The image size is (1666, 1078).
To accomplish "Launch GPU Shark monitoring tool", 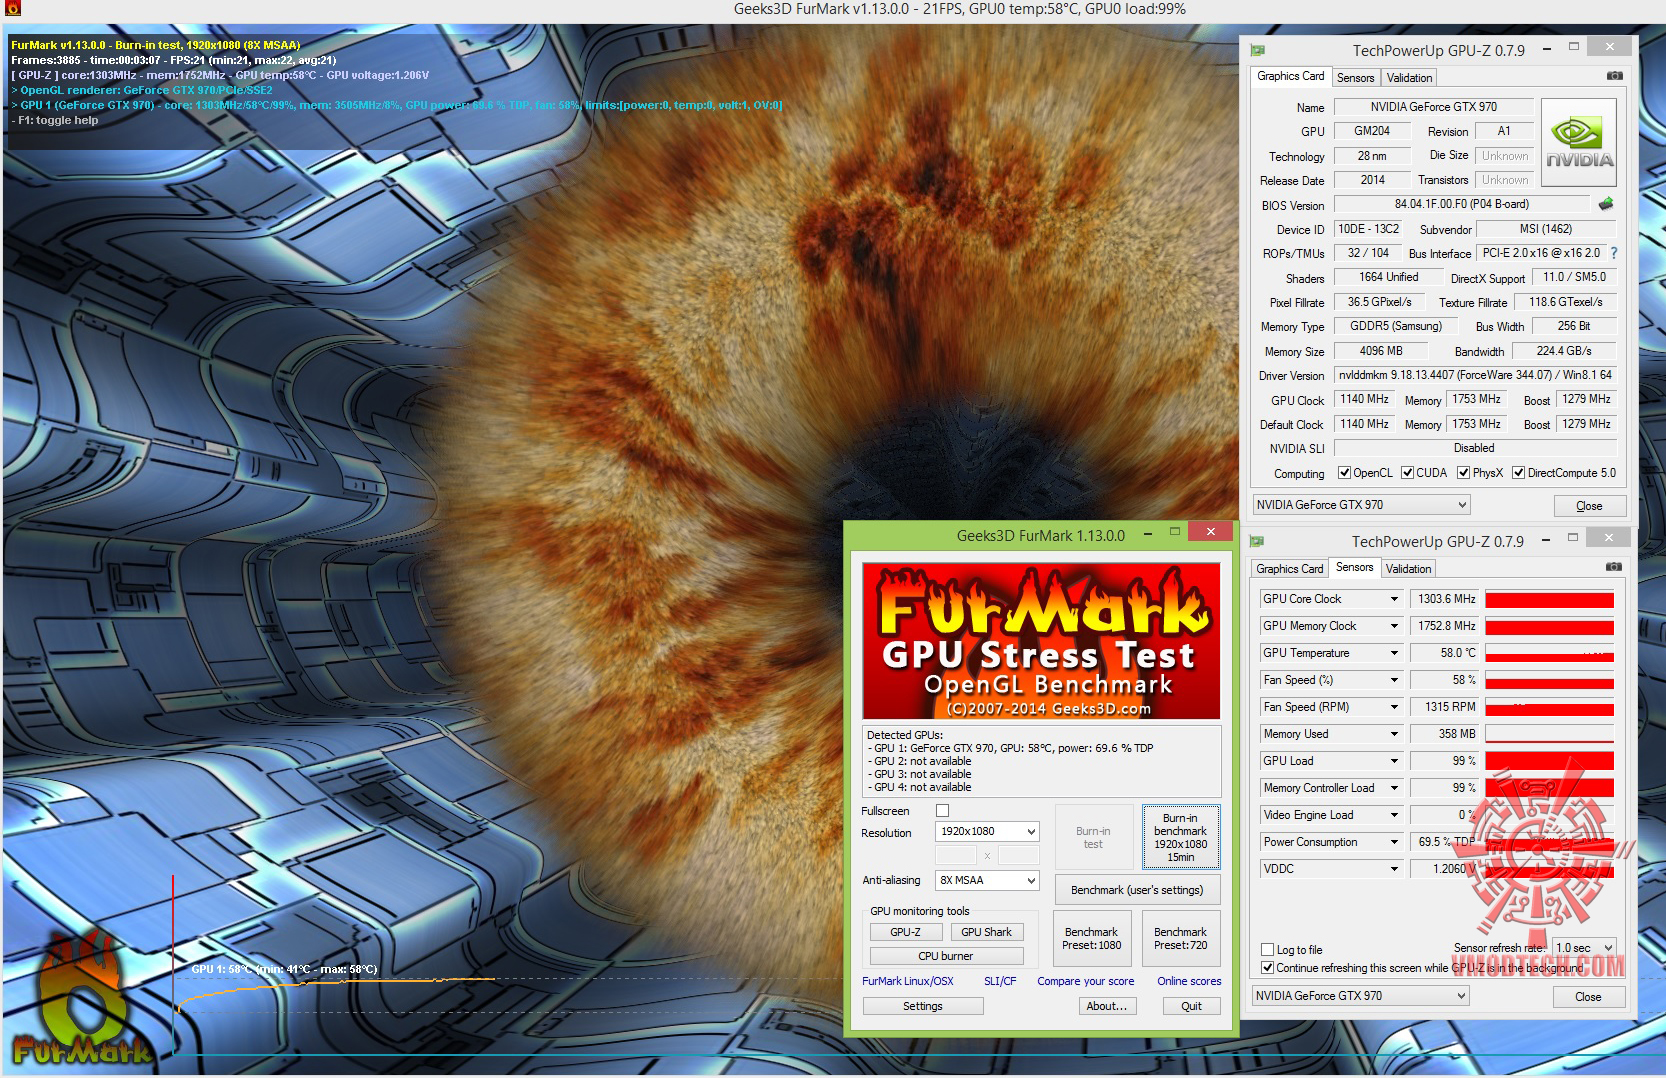I will (986, 932).
